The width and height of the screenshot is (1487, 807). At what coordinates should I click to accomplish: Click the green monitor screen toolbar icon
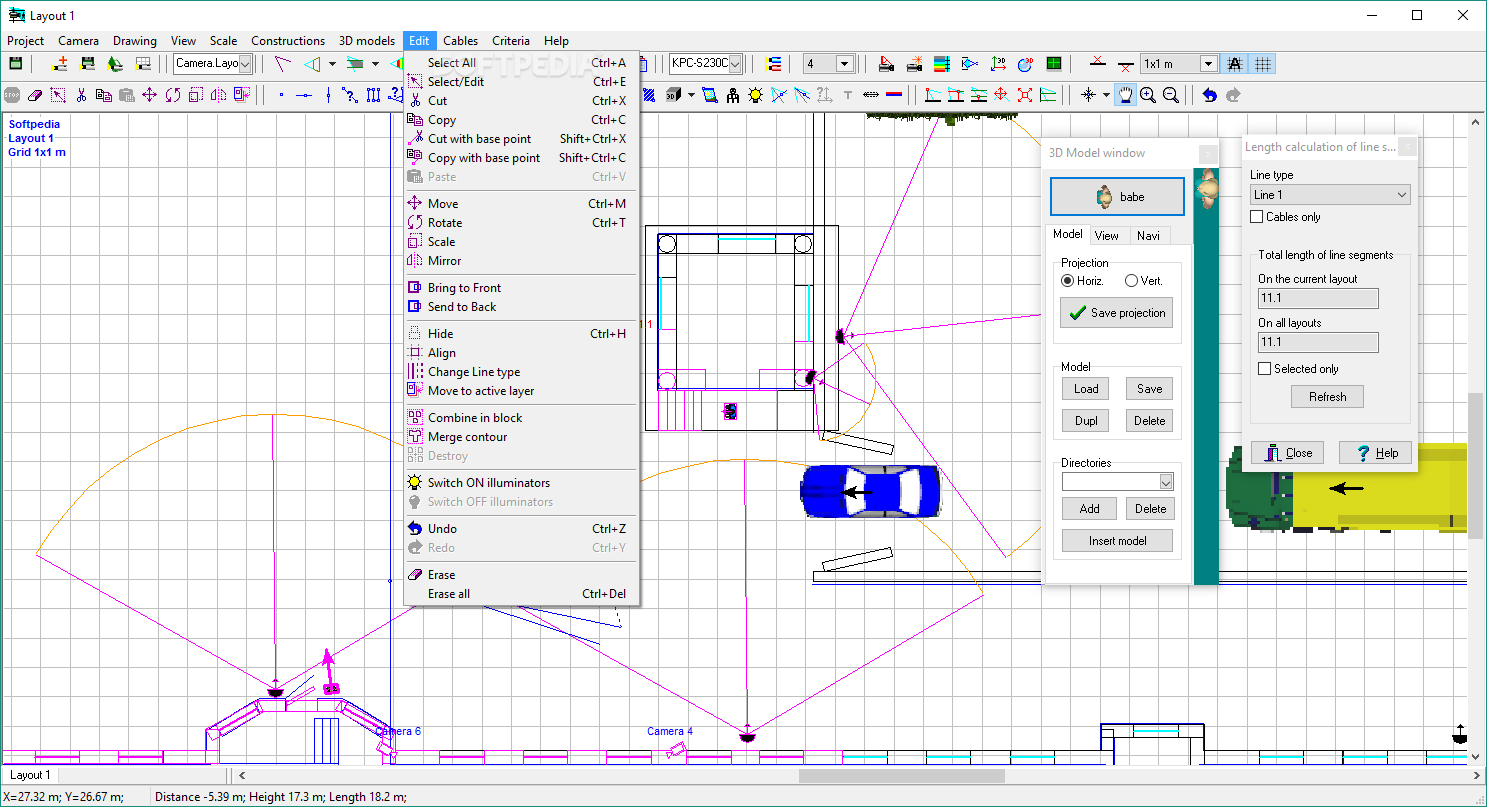[x=1053, y=64]
